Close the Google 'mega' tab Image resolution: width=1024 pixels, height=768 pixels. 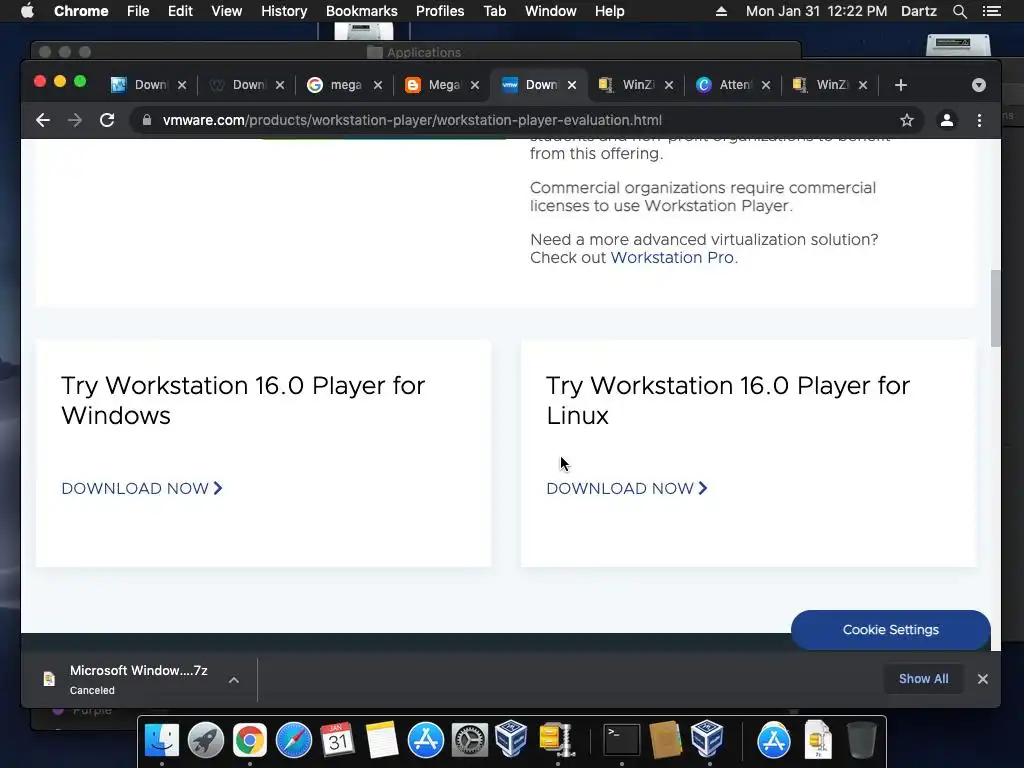pos(377,85)
